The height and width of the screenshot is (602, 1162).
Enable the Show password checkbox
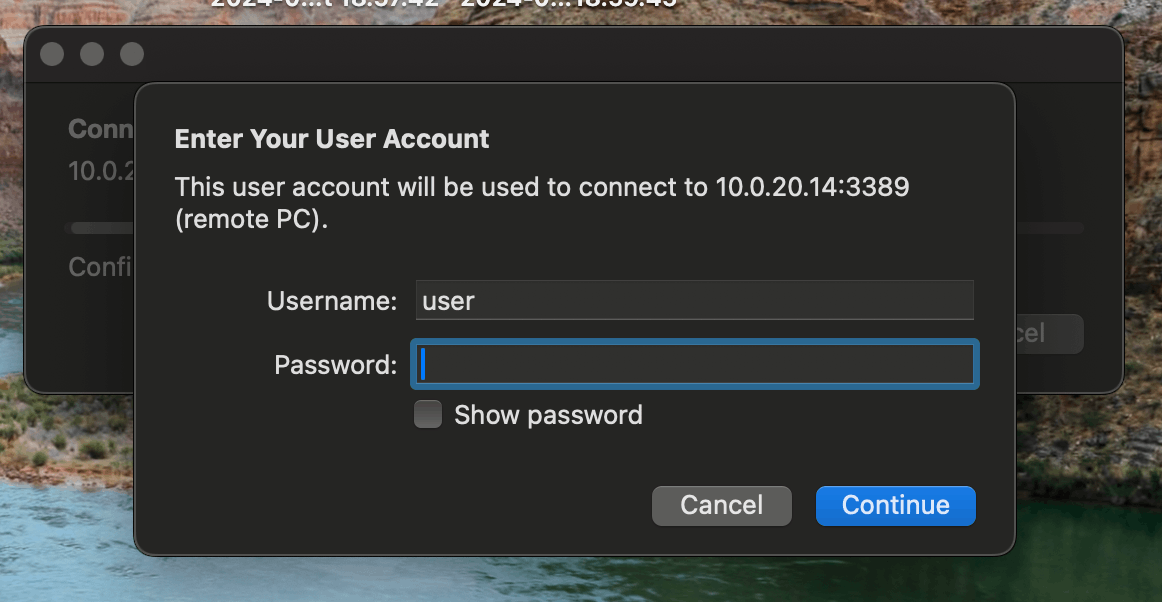428,414
